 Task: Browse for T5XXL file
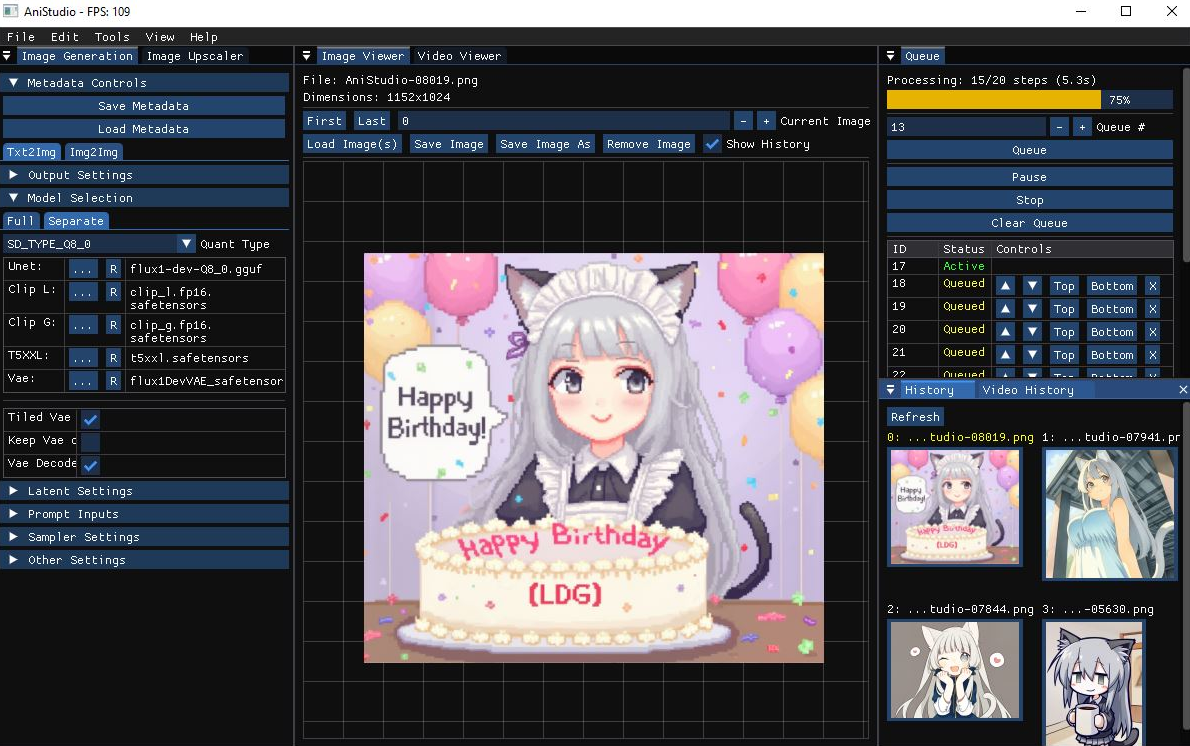coord(83,358)
